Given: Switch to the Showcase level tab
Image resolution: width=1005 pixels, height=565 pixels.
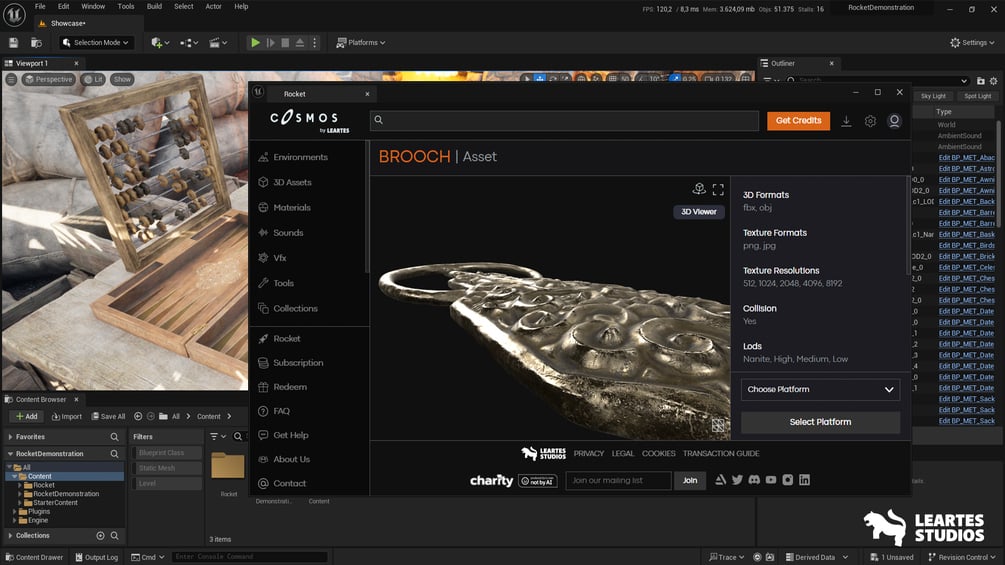Looking at the screenshot, I should tap(68, 23).
